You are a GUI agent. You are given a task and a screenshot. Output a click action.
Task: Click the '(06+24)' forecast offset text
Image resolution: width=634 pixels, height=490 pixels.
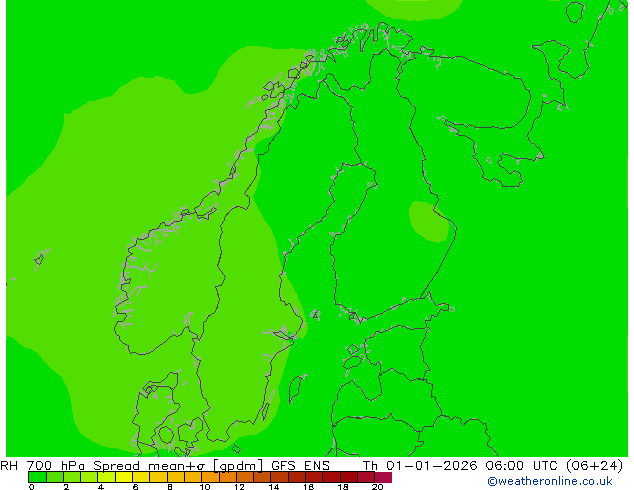(594, 466)
